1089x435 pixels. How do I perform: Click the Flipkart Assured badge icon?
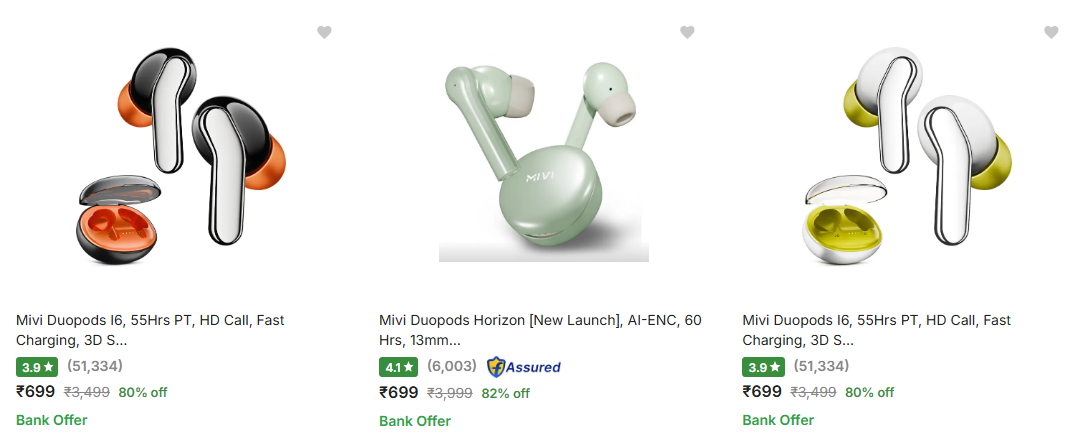pyautogui.click(x=524, y=367)
